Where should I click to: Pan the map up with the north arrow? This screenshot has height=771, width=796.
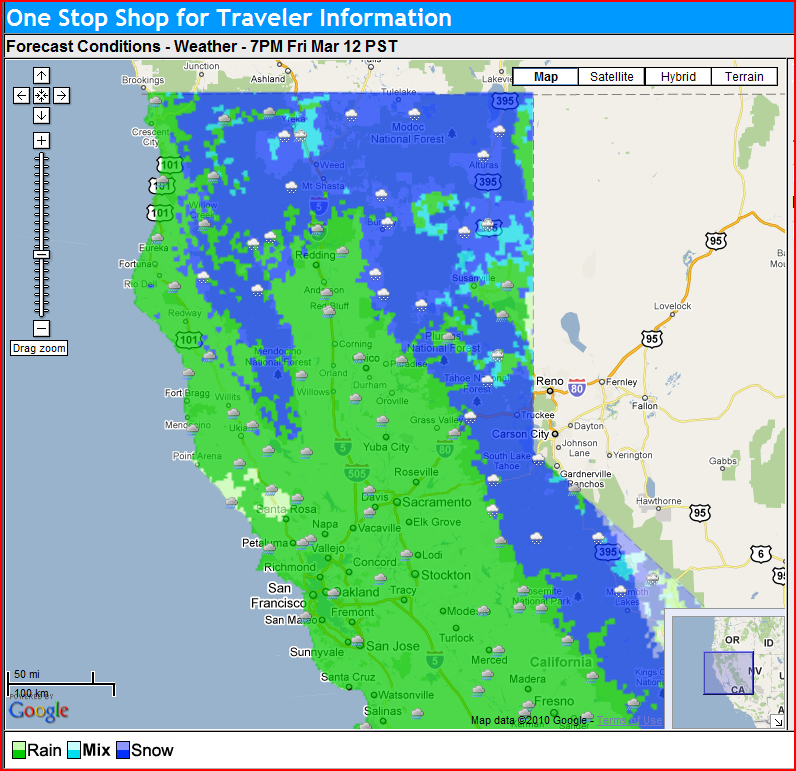pos(41,76)
